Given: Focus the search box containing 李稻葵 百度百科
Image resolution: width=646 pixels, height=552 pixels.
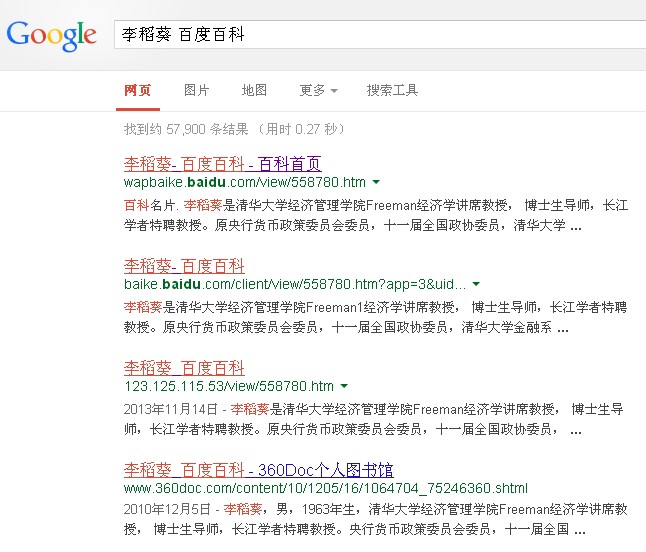Looking at the screenshot, I should point(380,35).
